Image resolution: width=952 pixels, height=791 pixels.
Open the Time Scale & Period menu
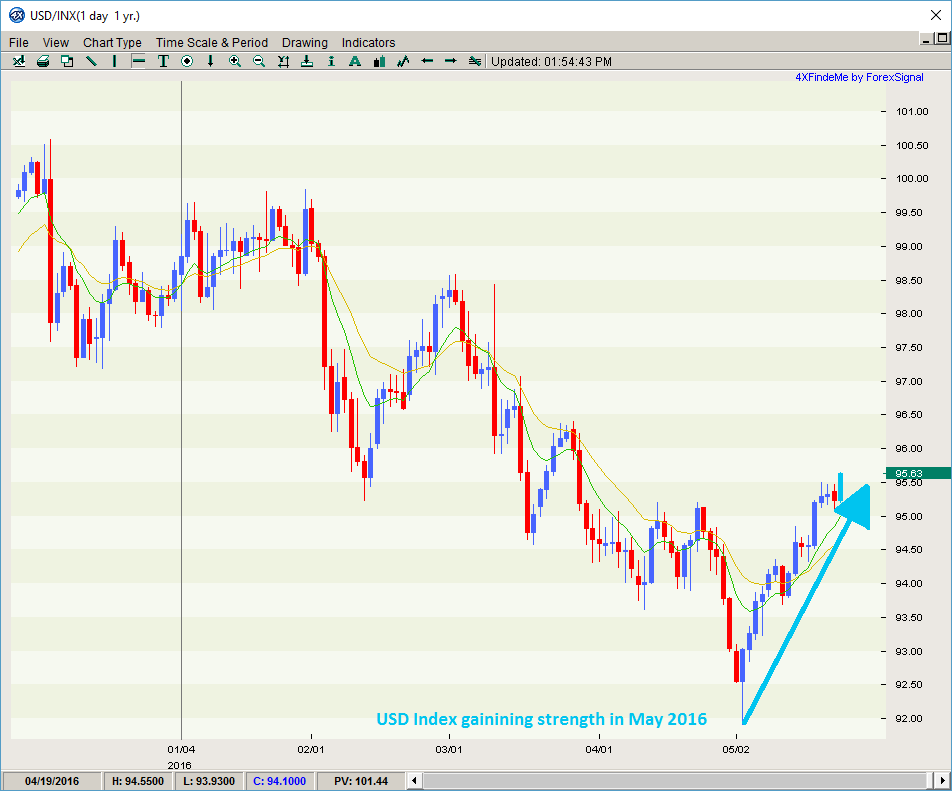(212, 42)
